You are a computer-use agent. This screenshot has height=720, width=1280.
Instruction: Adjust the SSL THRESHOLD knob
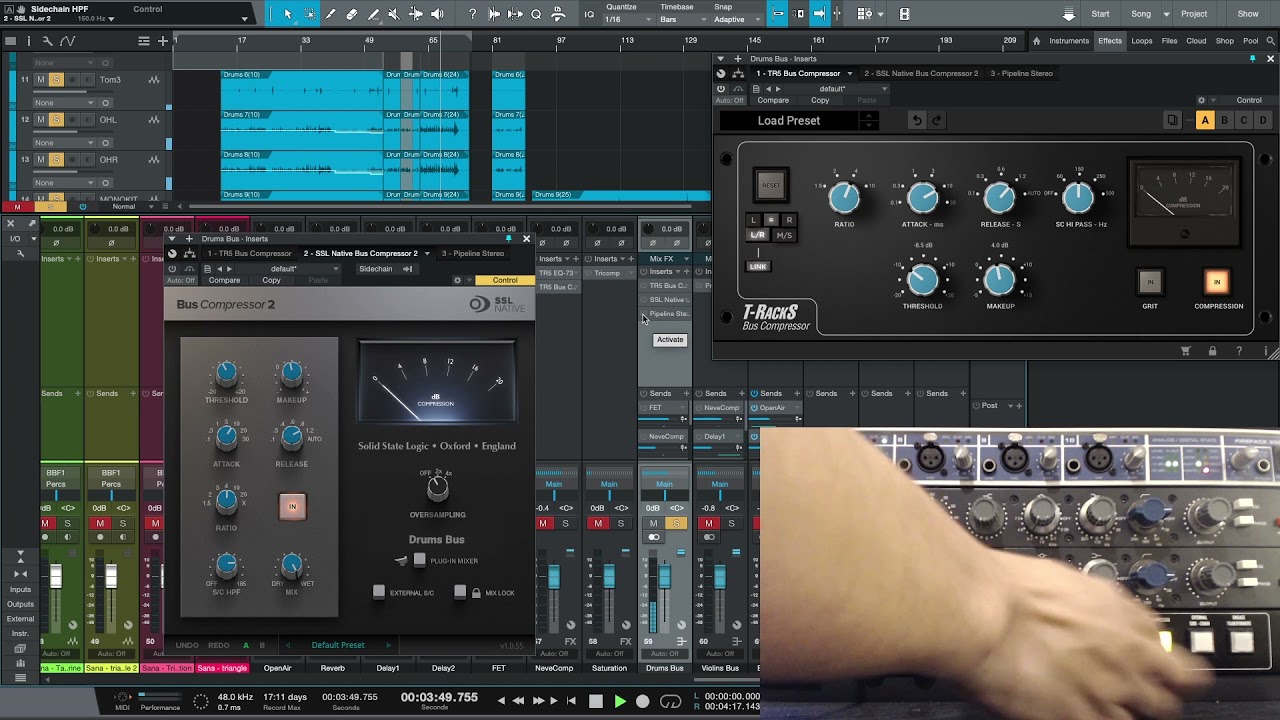226,375
